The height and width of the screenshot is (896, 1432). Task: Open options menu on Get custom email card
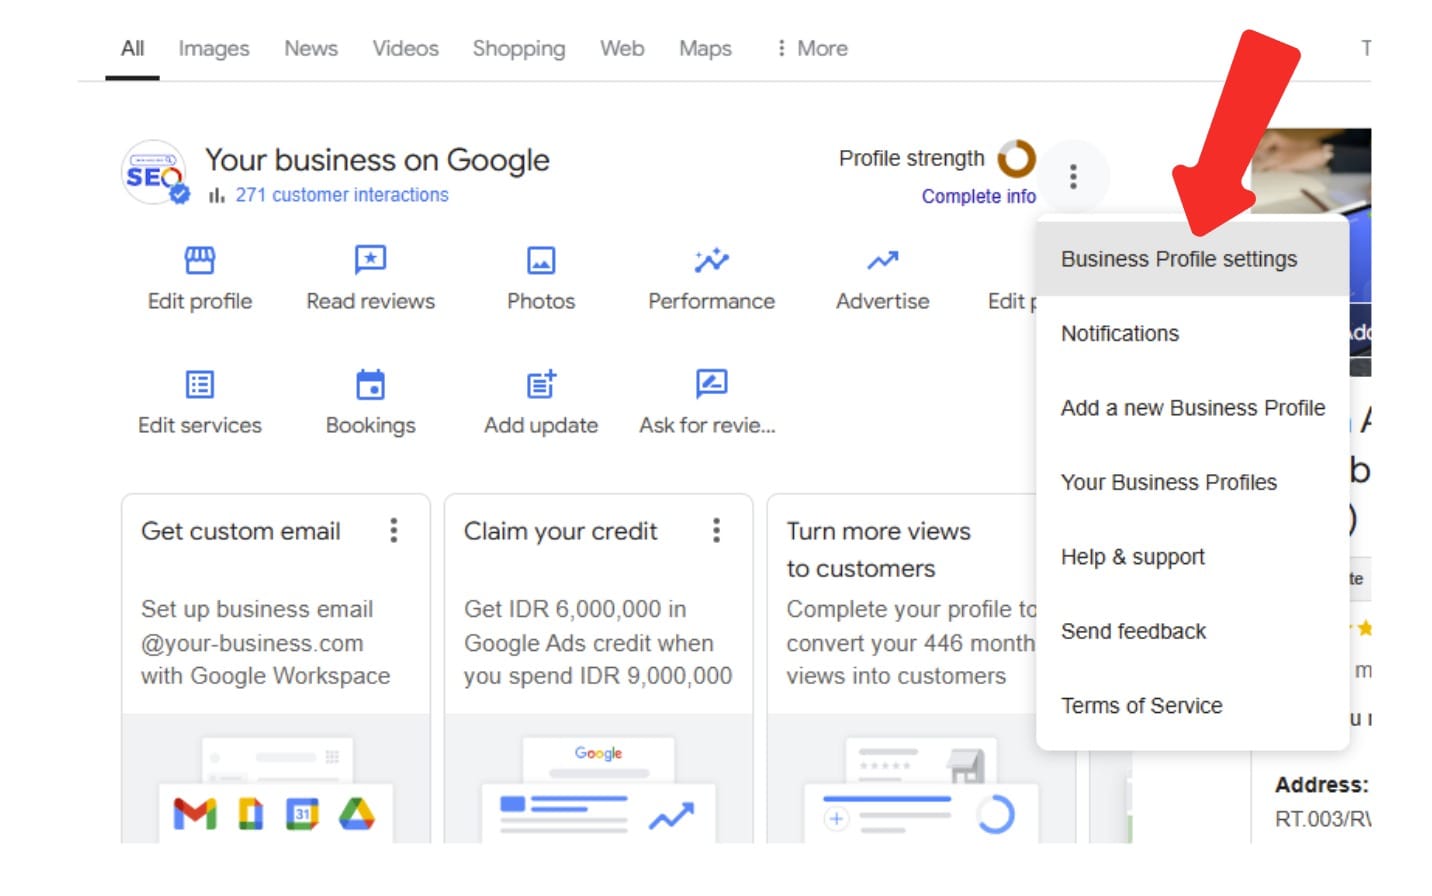394,530
